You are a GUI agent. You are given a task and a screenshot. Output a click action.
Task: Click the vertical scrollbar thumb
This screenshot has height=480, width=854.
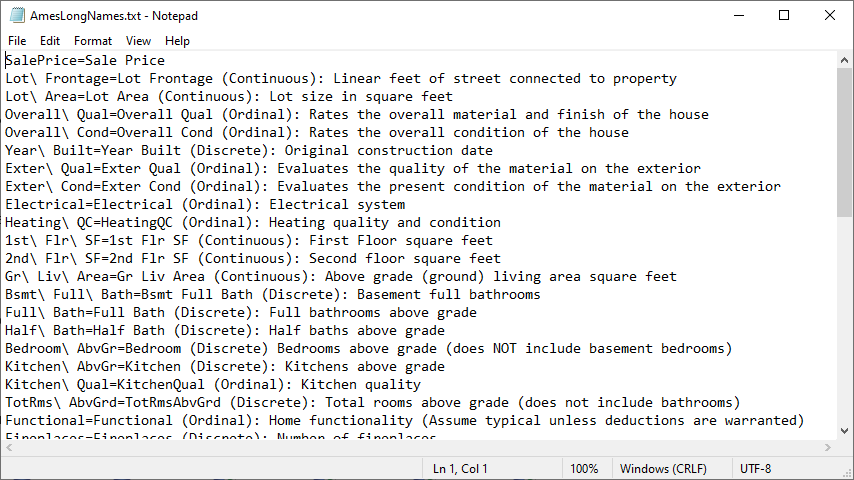[x=844, y=143]
